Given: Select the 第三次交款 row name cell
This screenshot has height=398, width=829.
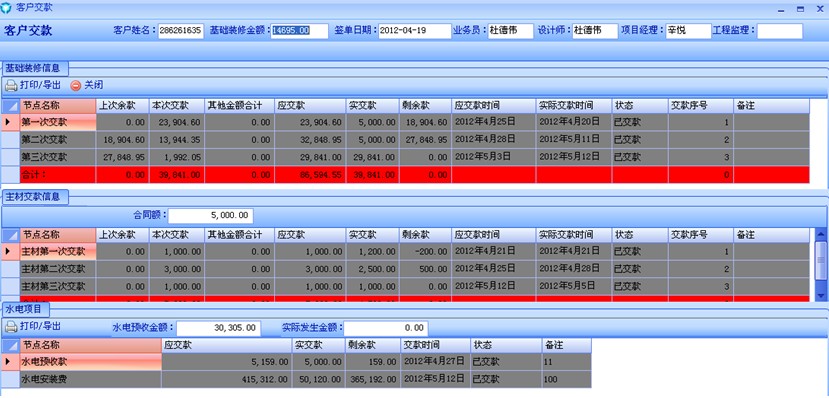Looking at the screenshot, I should [58, 158].
